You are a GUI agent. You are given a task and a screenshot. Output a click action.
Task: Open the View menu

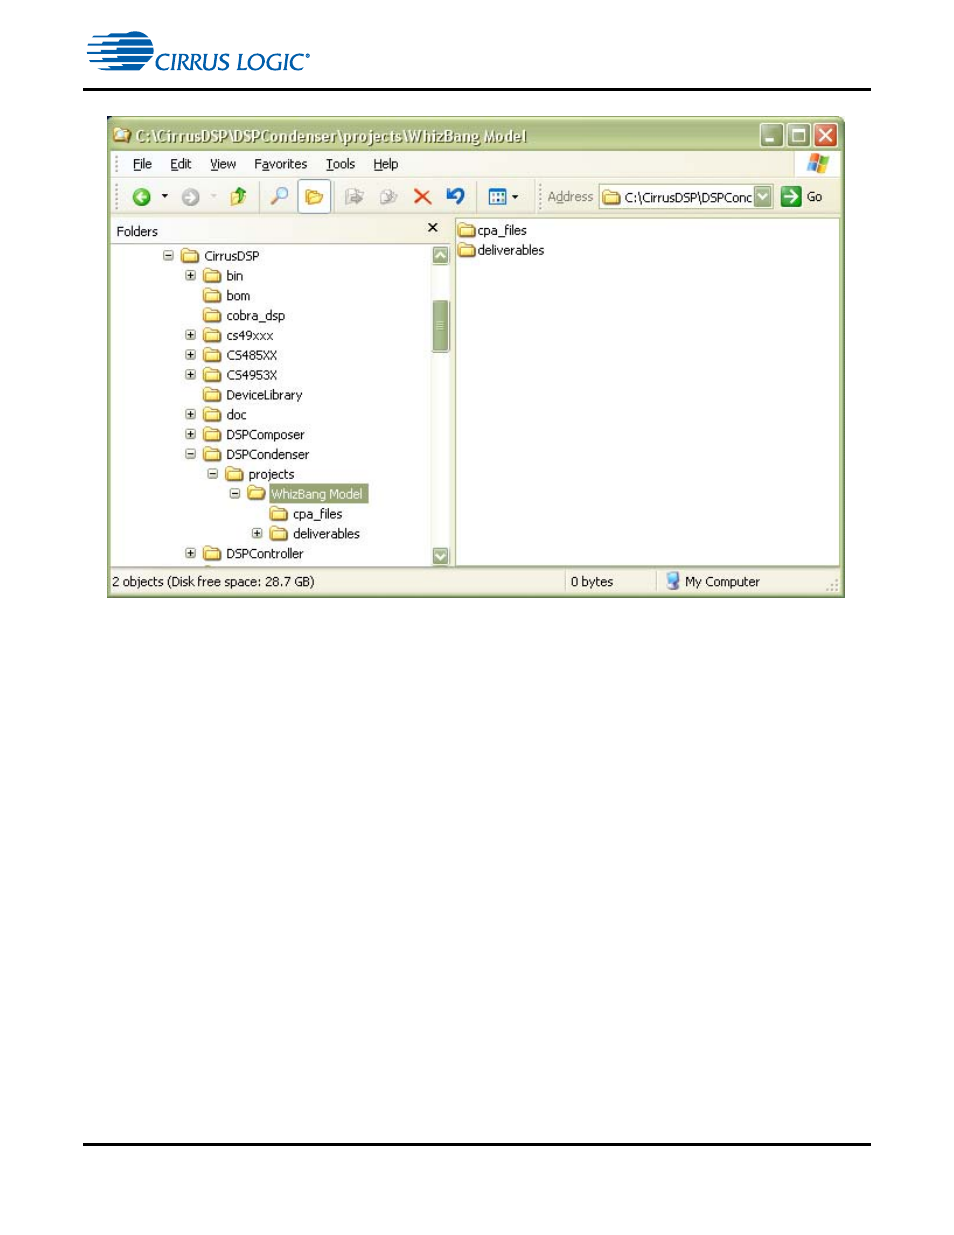pos(223,164)
